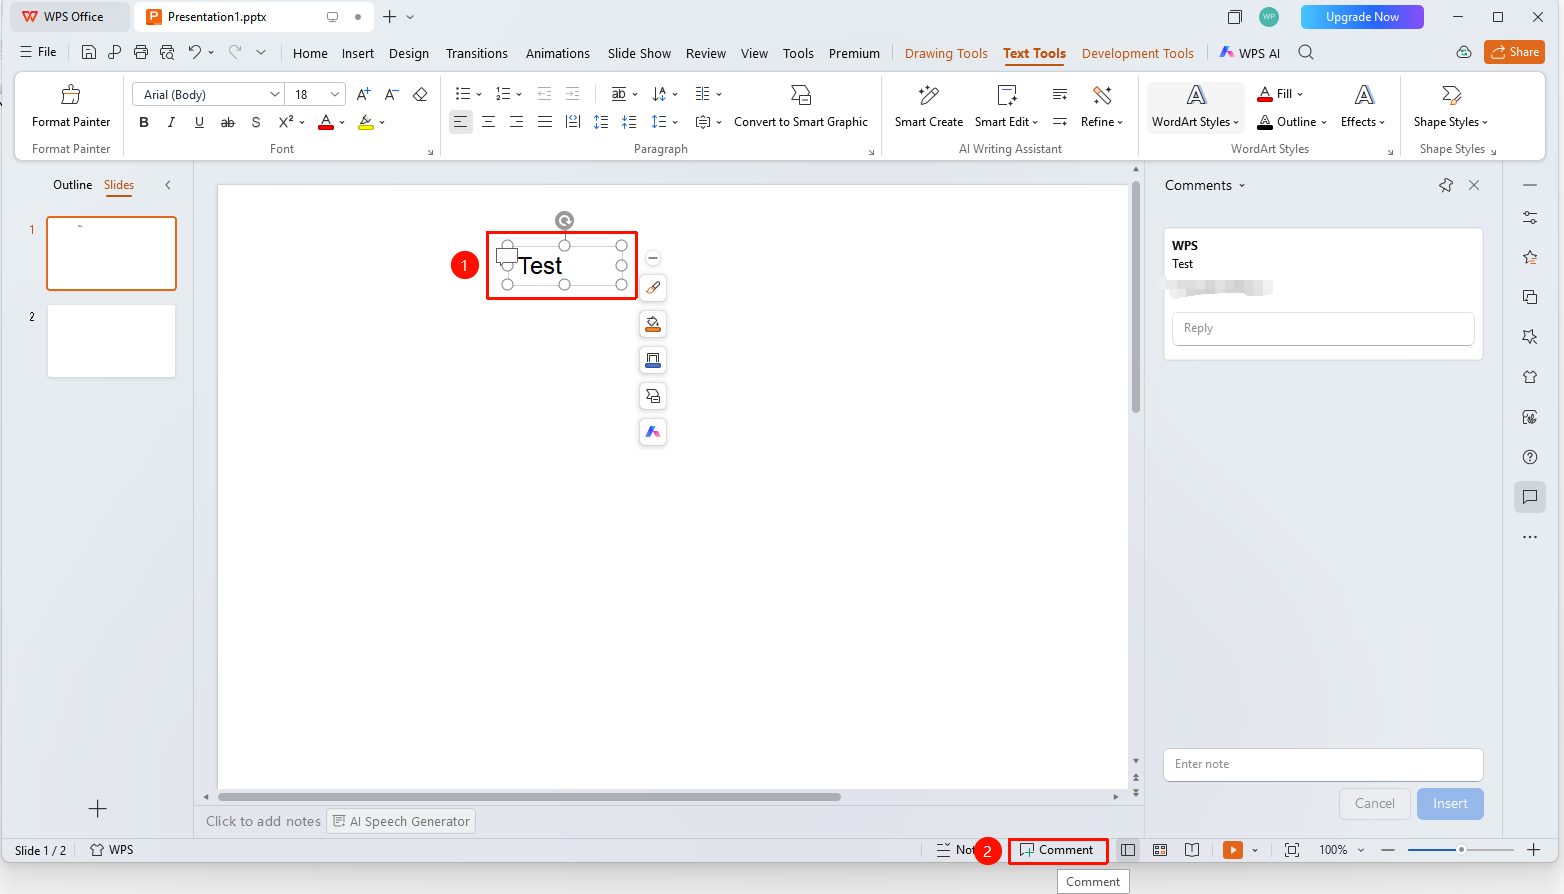This screenshot has width=1564, height=894.
Task: Start slideshow from status bar play button
Action: click(1233, 850)
